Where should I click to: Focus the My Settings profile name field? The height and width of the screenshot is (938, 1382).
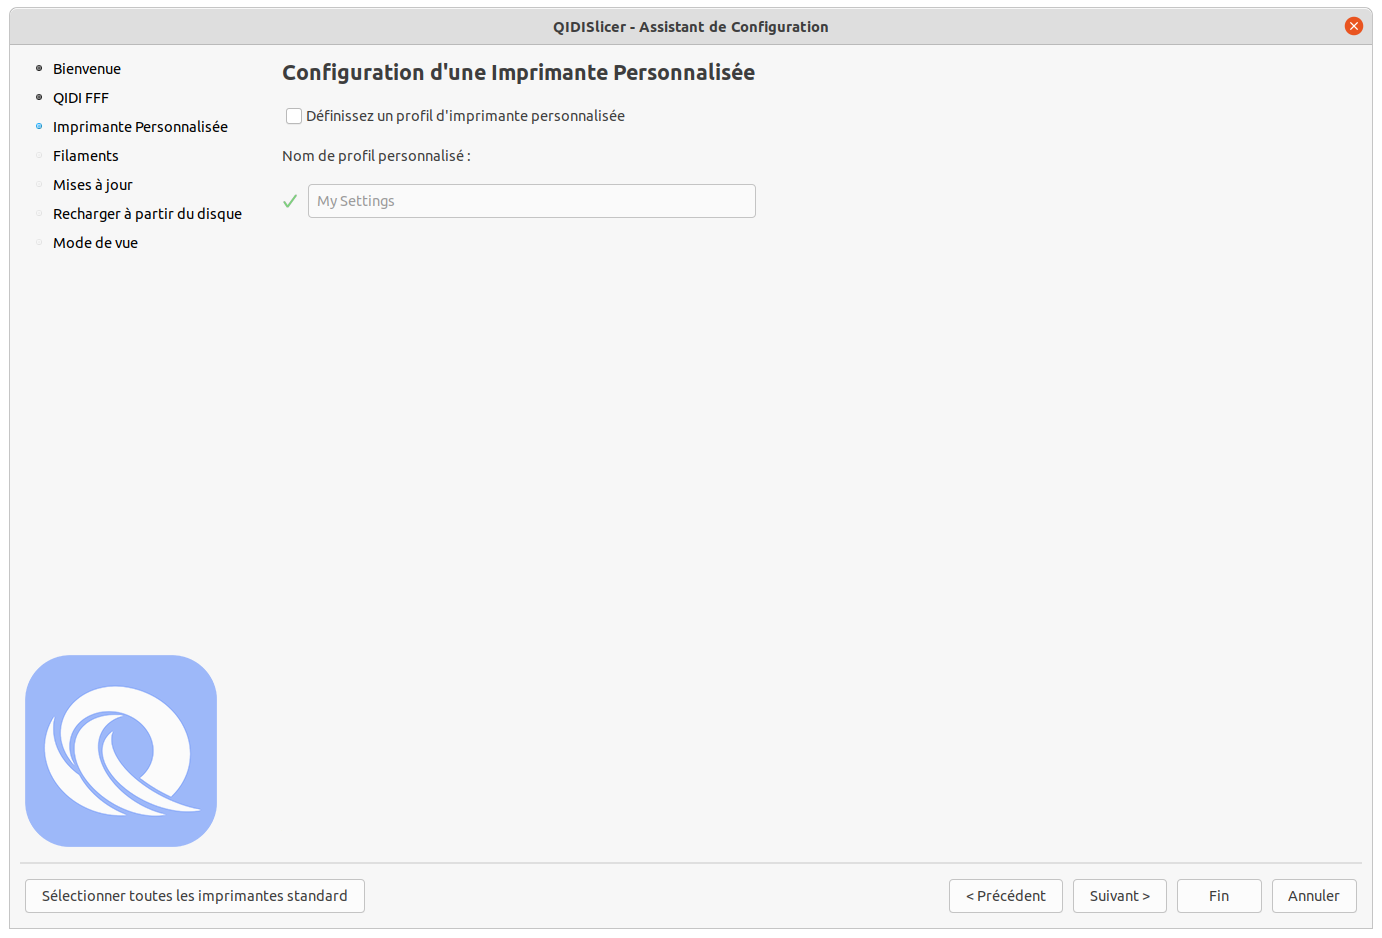tap(531, 201)
